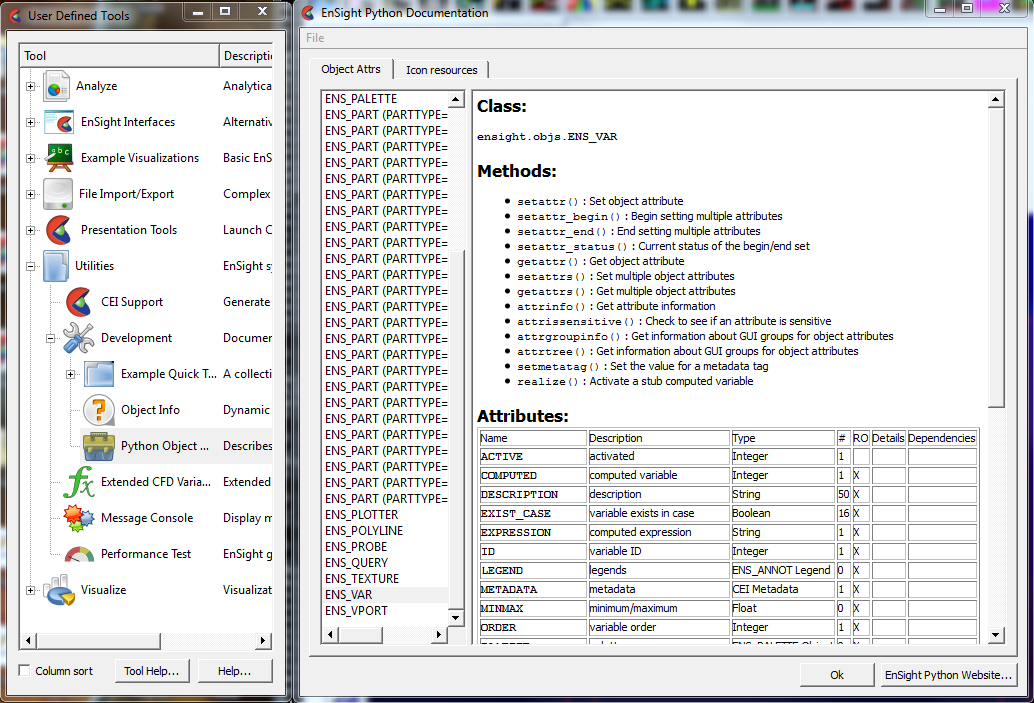Expand the Analyze tree node

tap(30, 86)
